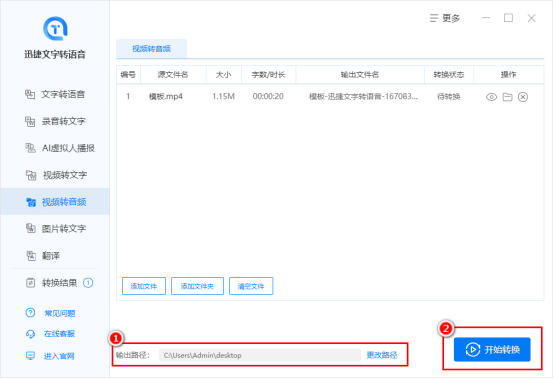
Task: Click the 操作 column header
Action: point(508,75)
